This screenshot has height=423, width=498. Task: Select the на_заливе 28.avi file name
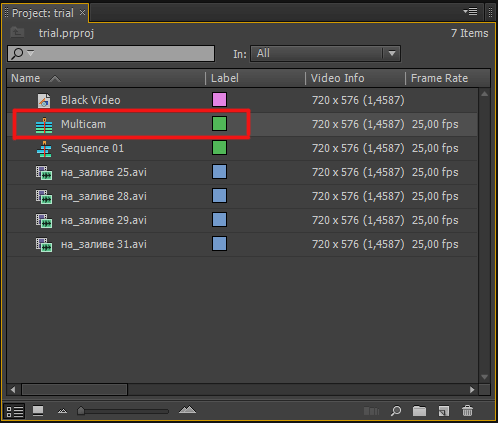coord(104,196)
